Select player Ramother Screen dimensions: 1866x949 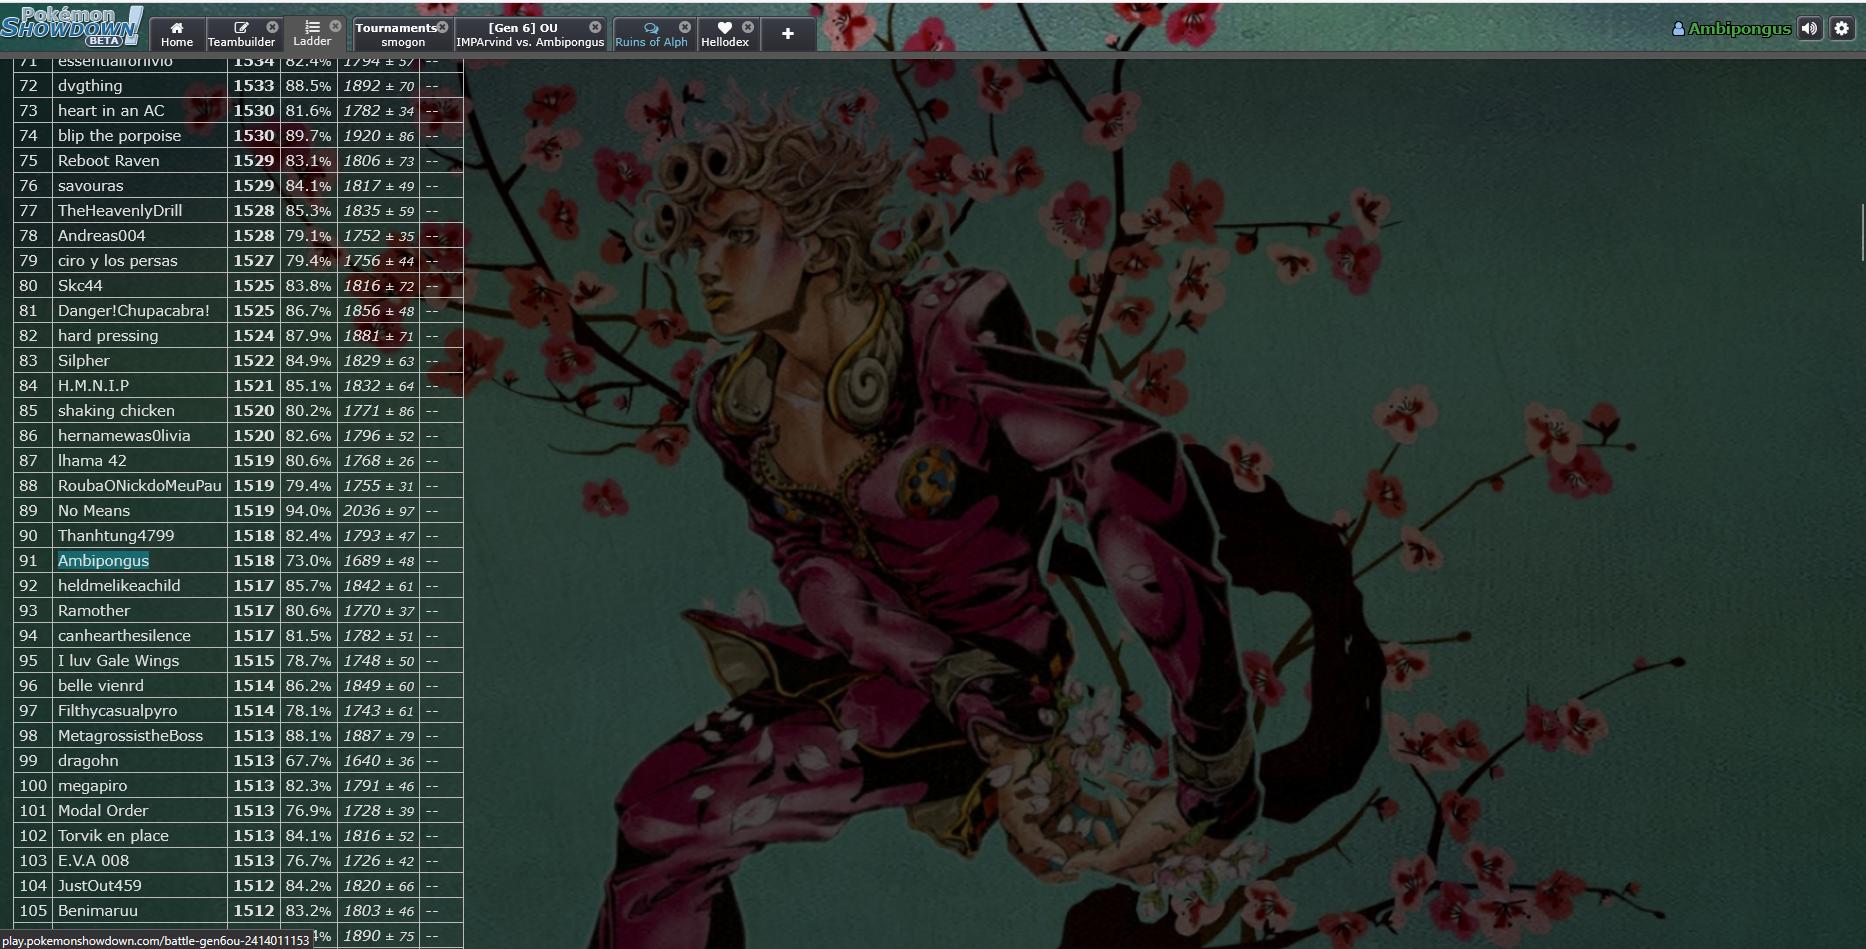coord(94,611)
